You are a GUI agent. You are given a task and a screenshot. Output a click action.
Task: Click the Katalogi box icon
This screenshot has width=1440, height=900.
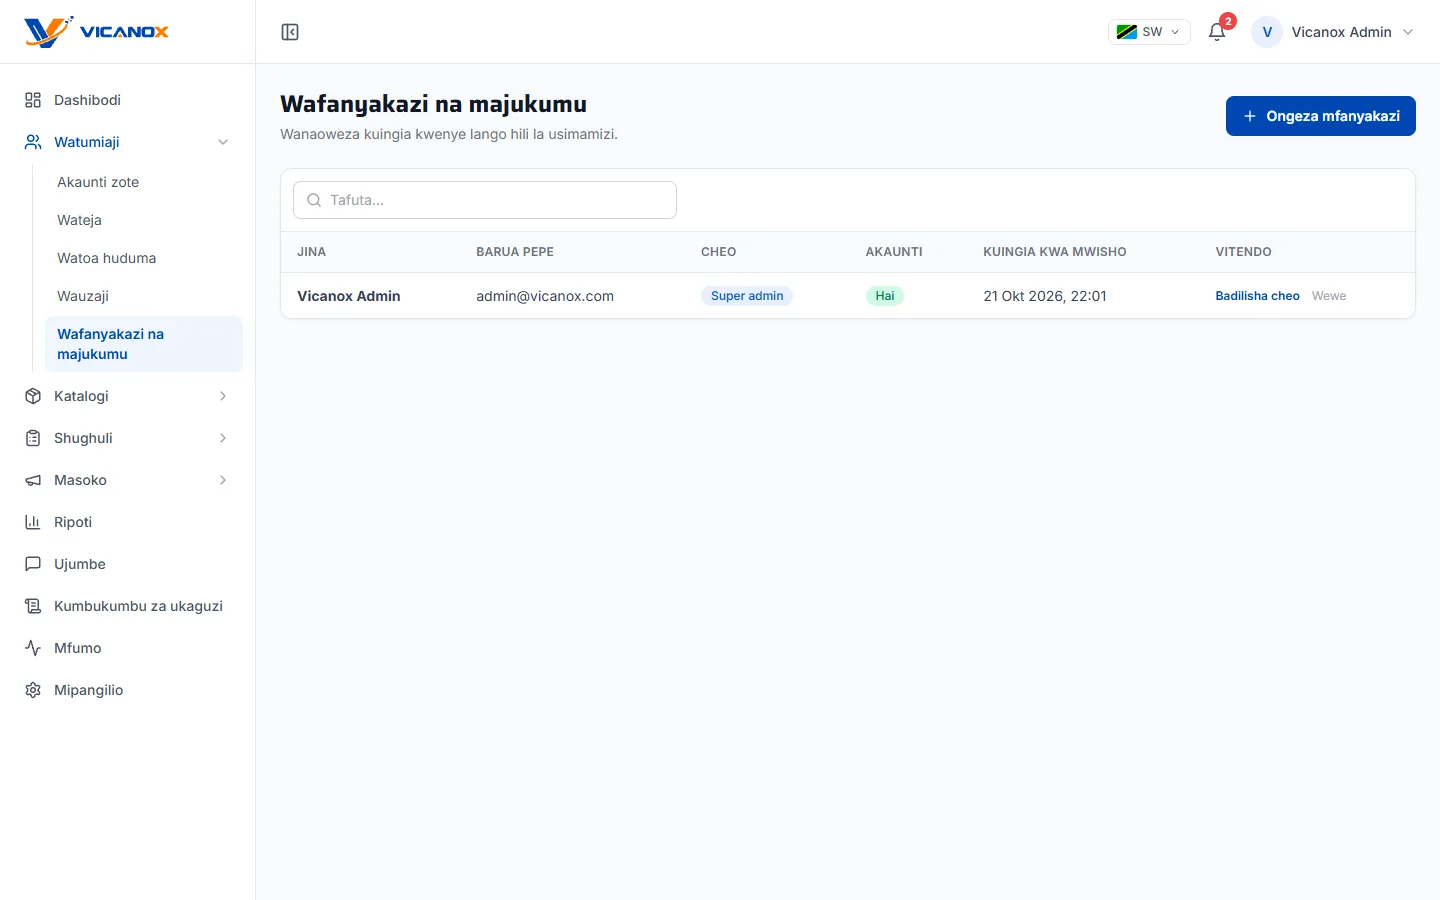coord(33,396)
